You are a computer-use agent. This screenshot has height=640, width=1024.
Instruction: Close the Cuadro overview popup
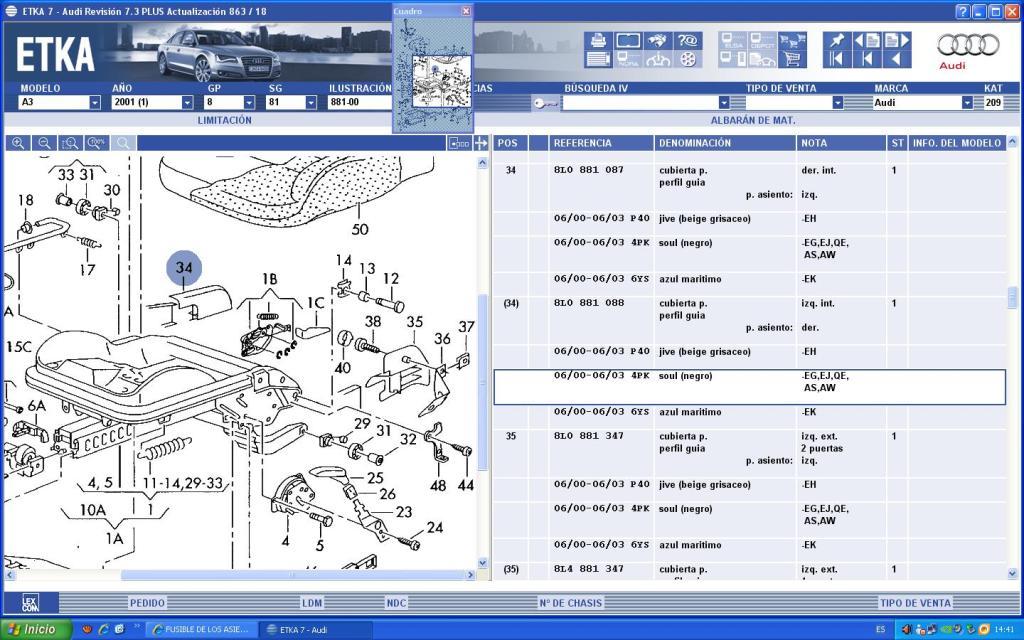coord(466,11)
